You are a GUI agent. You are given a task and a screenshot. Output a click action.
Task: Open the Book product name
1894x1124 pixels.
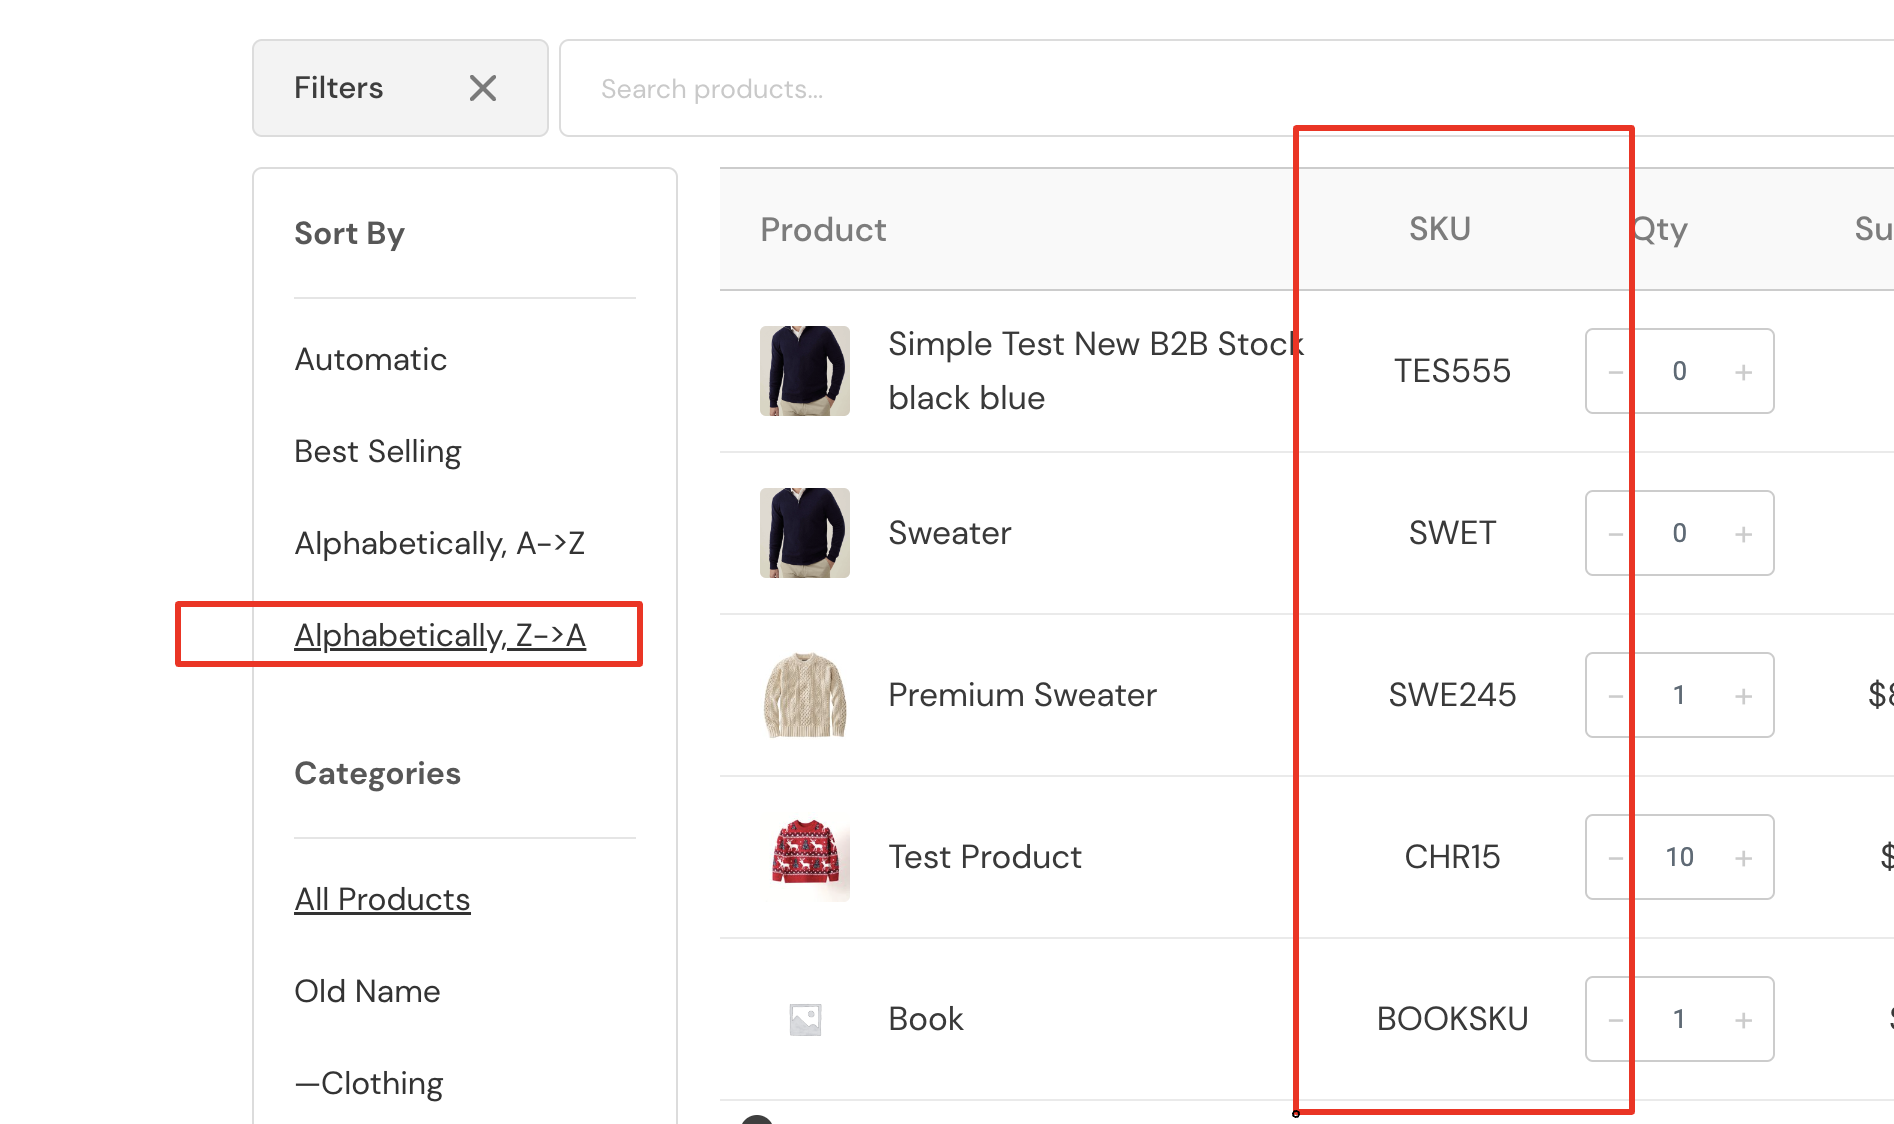point(926,1019)
